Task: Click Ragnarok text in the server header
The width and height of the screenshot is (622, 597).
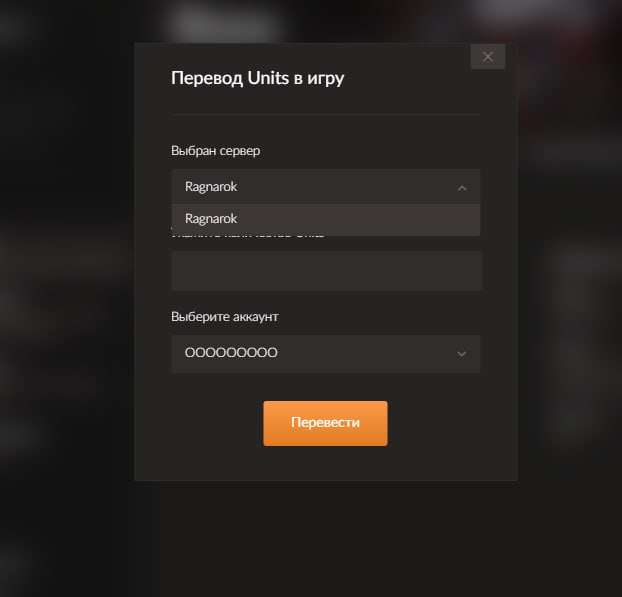Action: [211, 187]
